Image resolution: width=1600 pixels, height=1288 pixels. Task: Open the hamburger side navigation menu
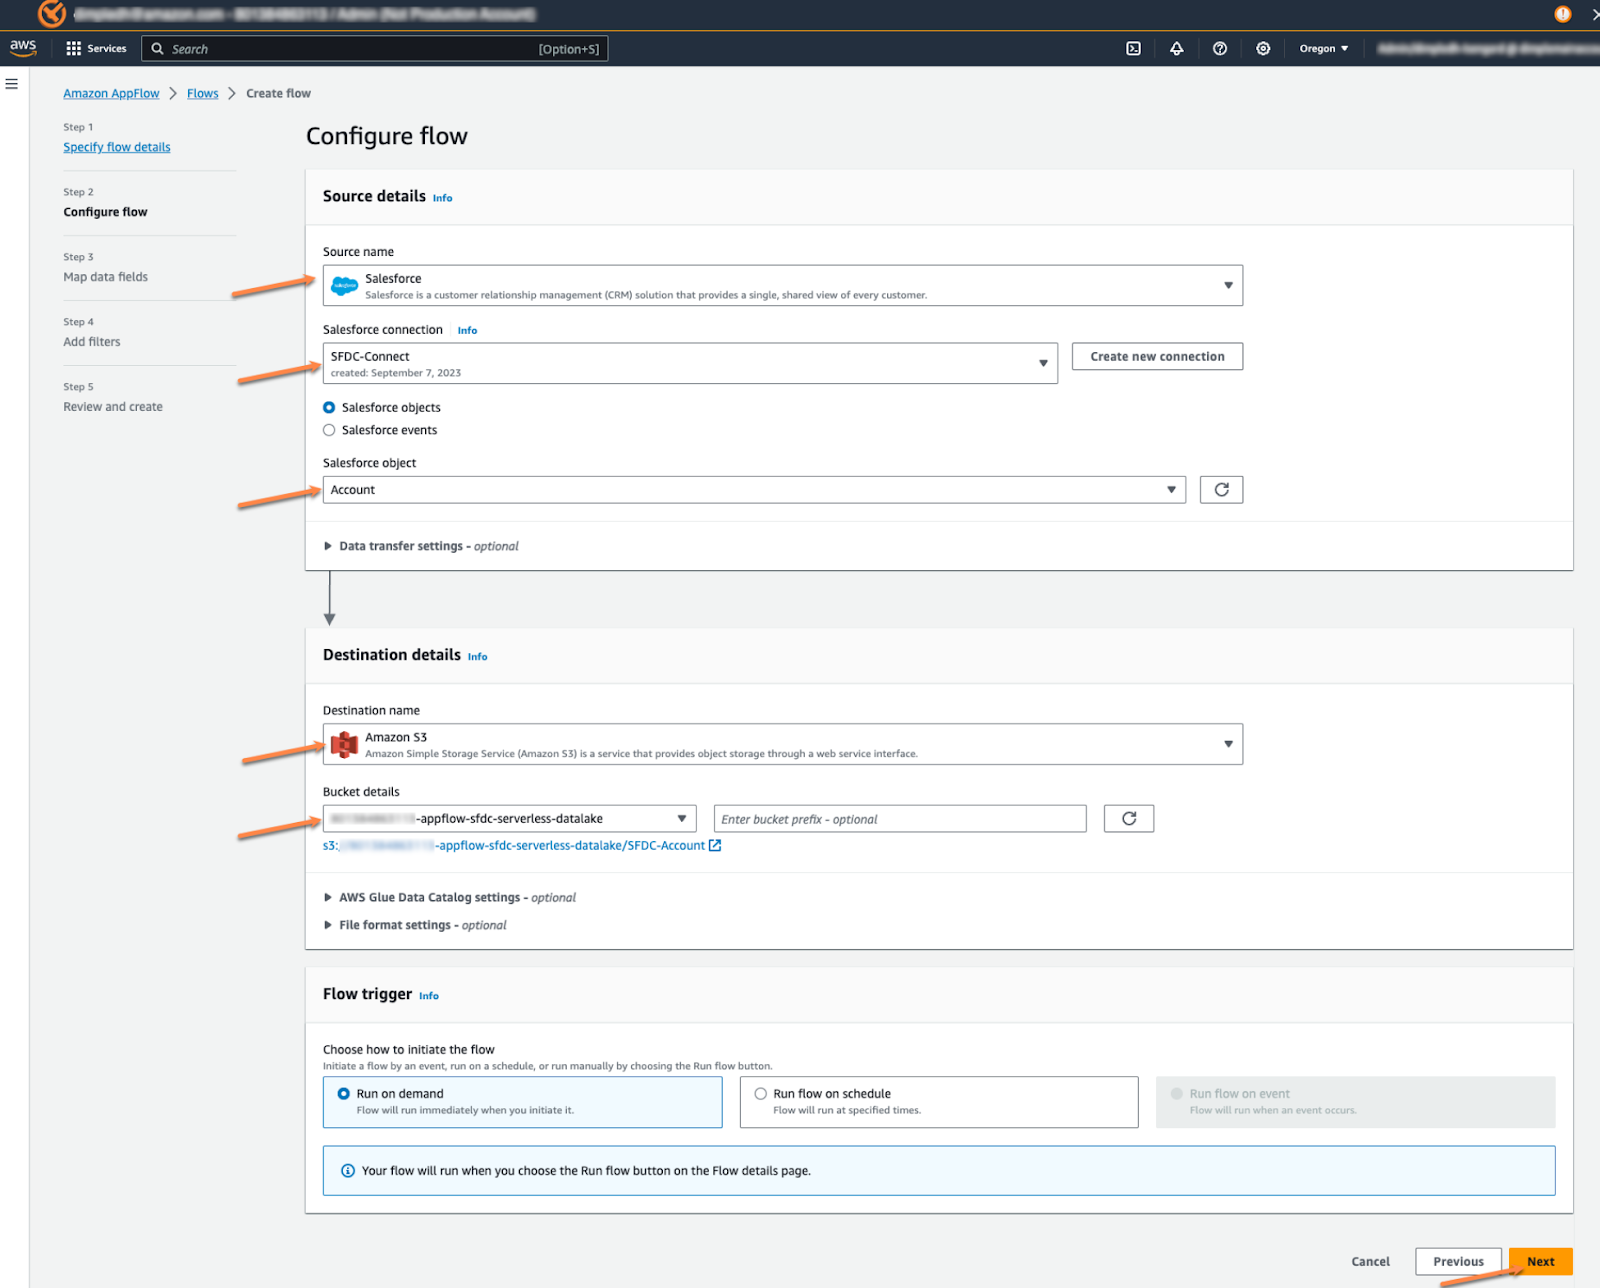(12, 84)
